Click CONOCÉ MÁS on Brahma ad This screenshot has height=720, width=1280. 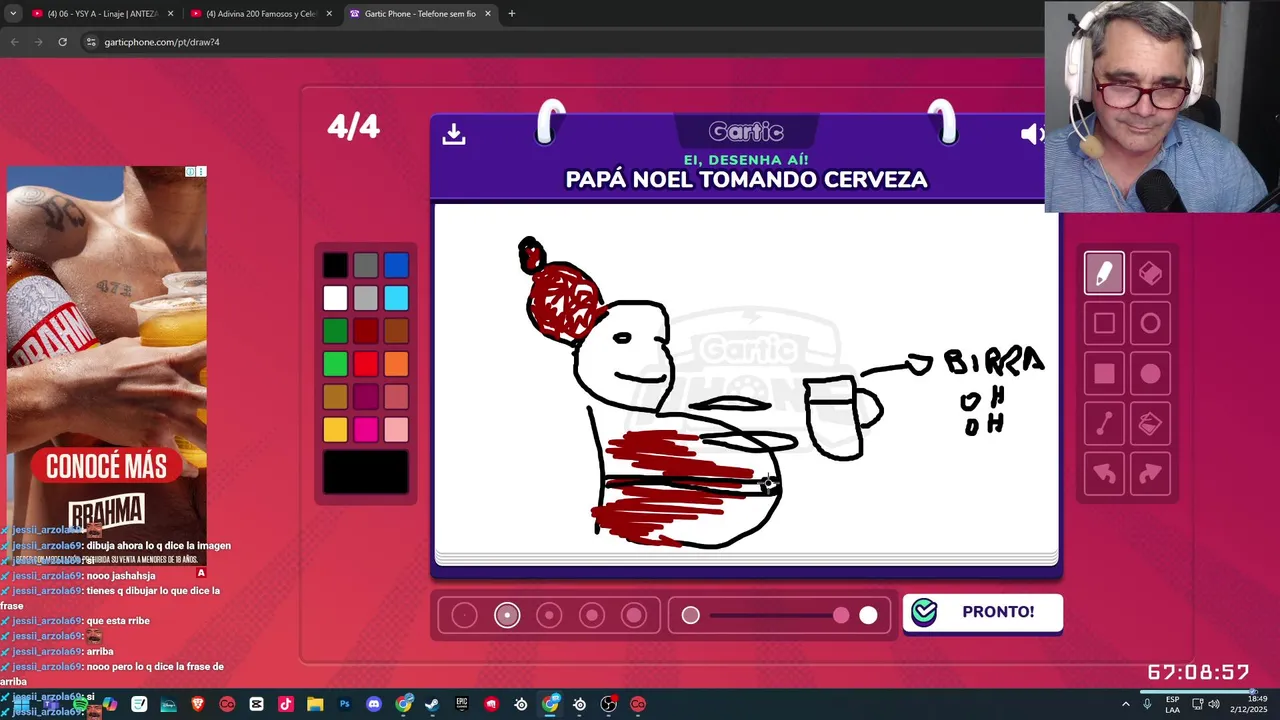106,466
